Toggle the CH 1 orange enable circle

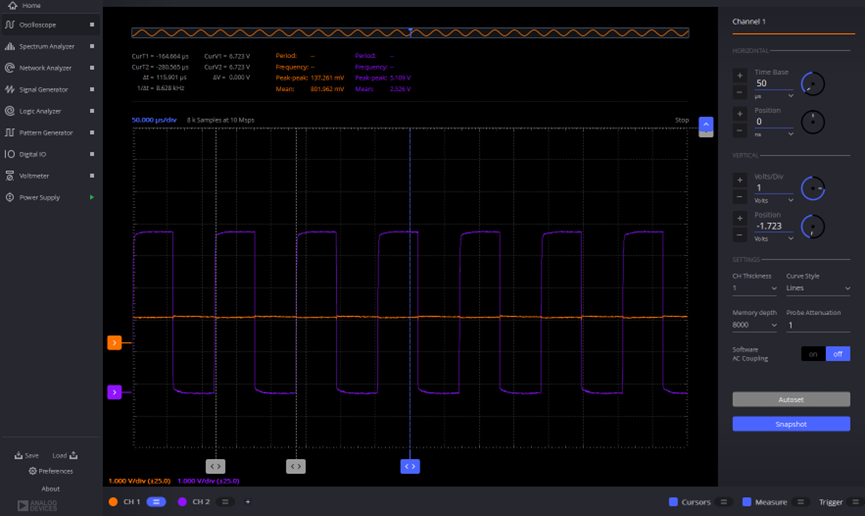113,502
